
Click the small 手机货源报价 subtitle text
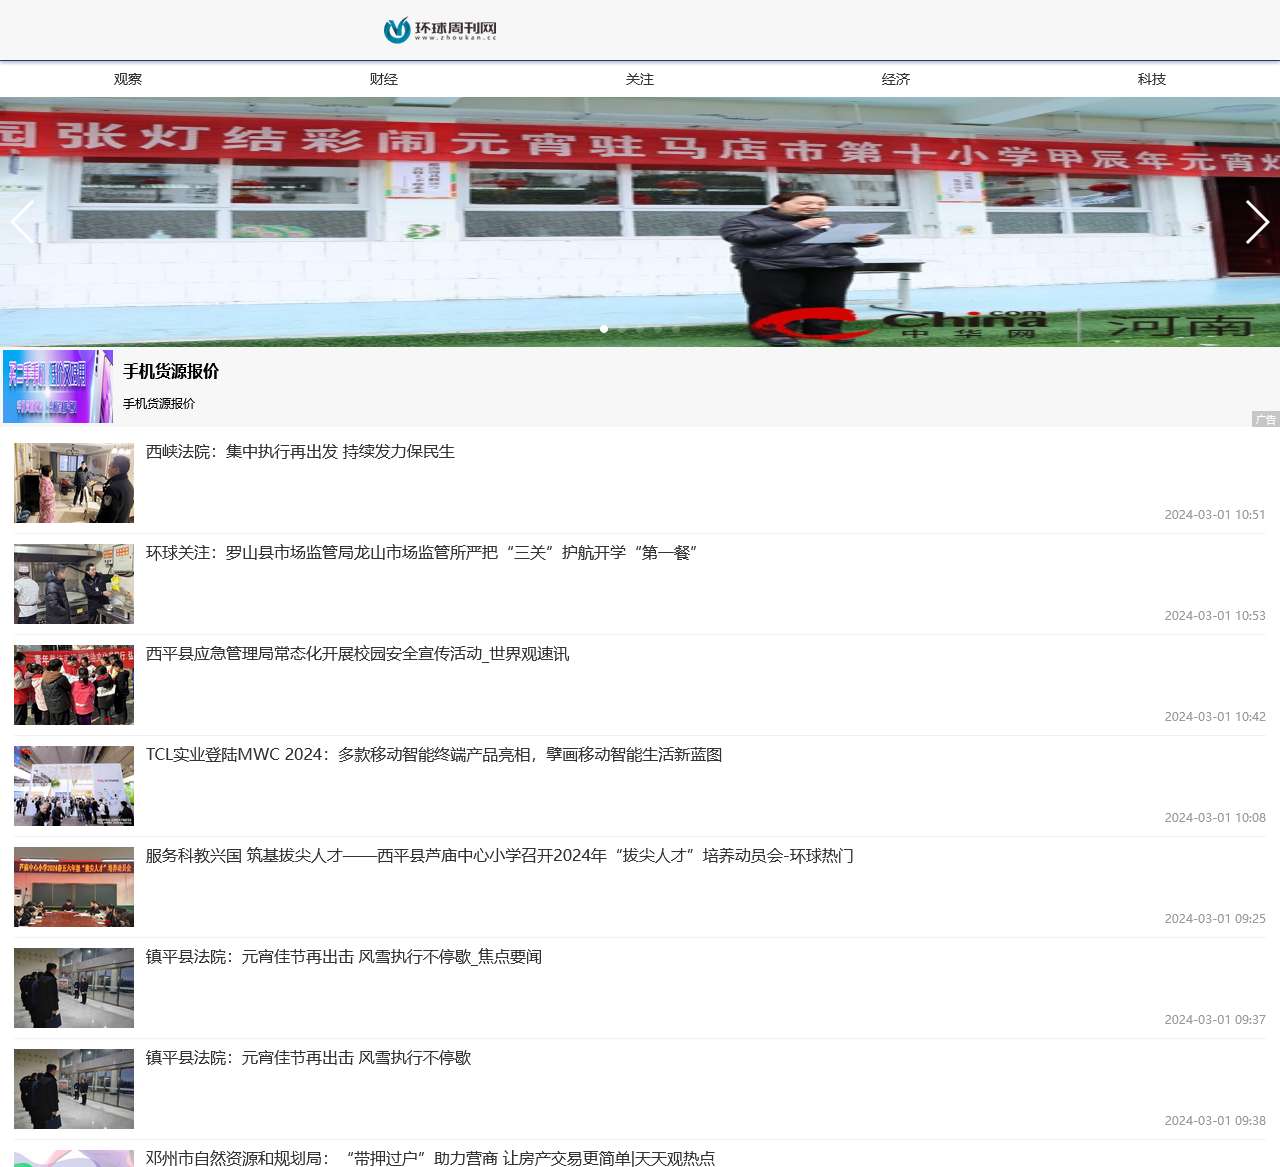point(159,403)
